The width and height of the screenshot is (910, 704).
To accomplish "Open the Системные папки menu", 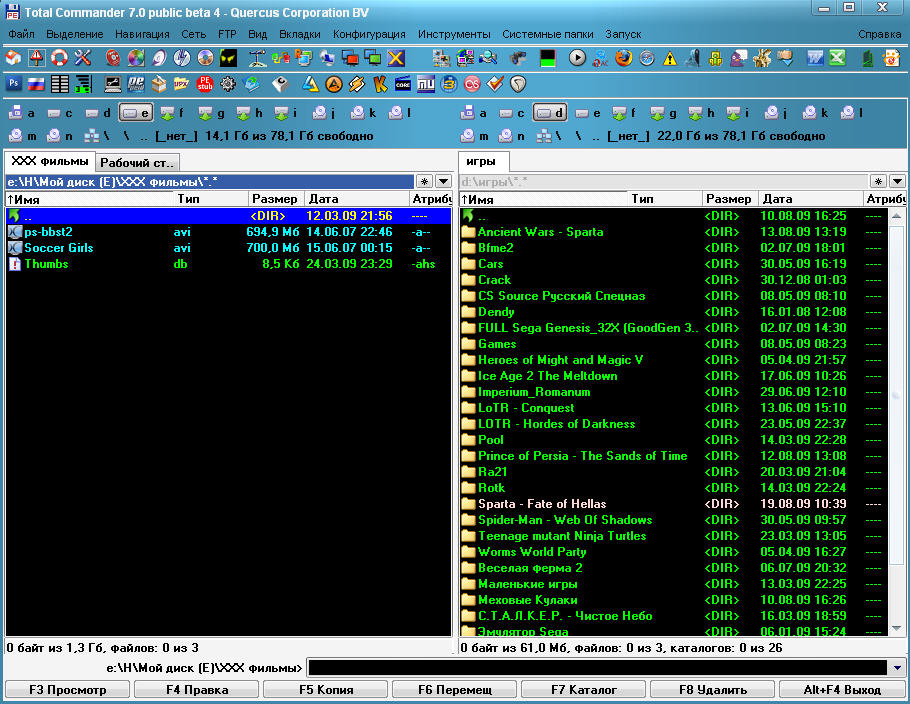I will click(548, 34).
